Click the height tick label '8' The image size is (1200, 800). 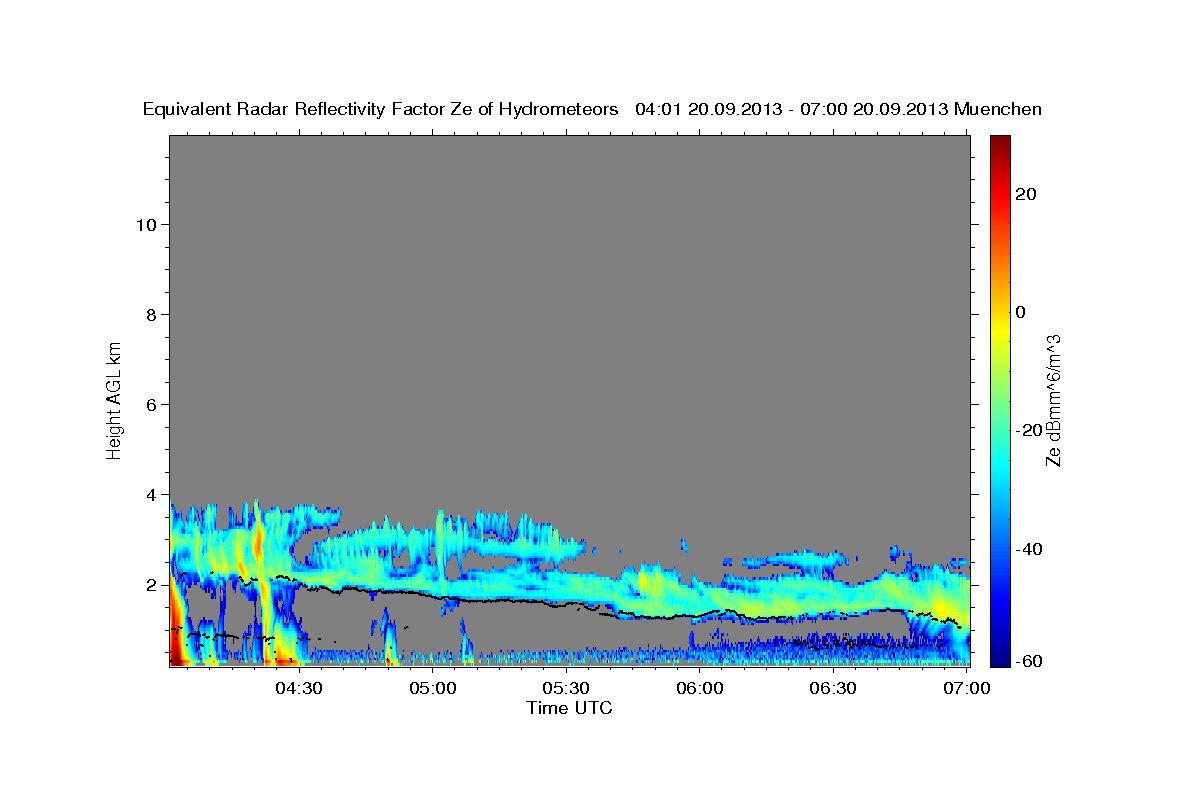(x=149, y=314)
